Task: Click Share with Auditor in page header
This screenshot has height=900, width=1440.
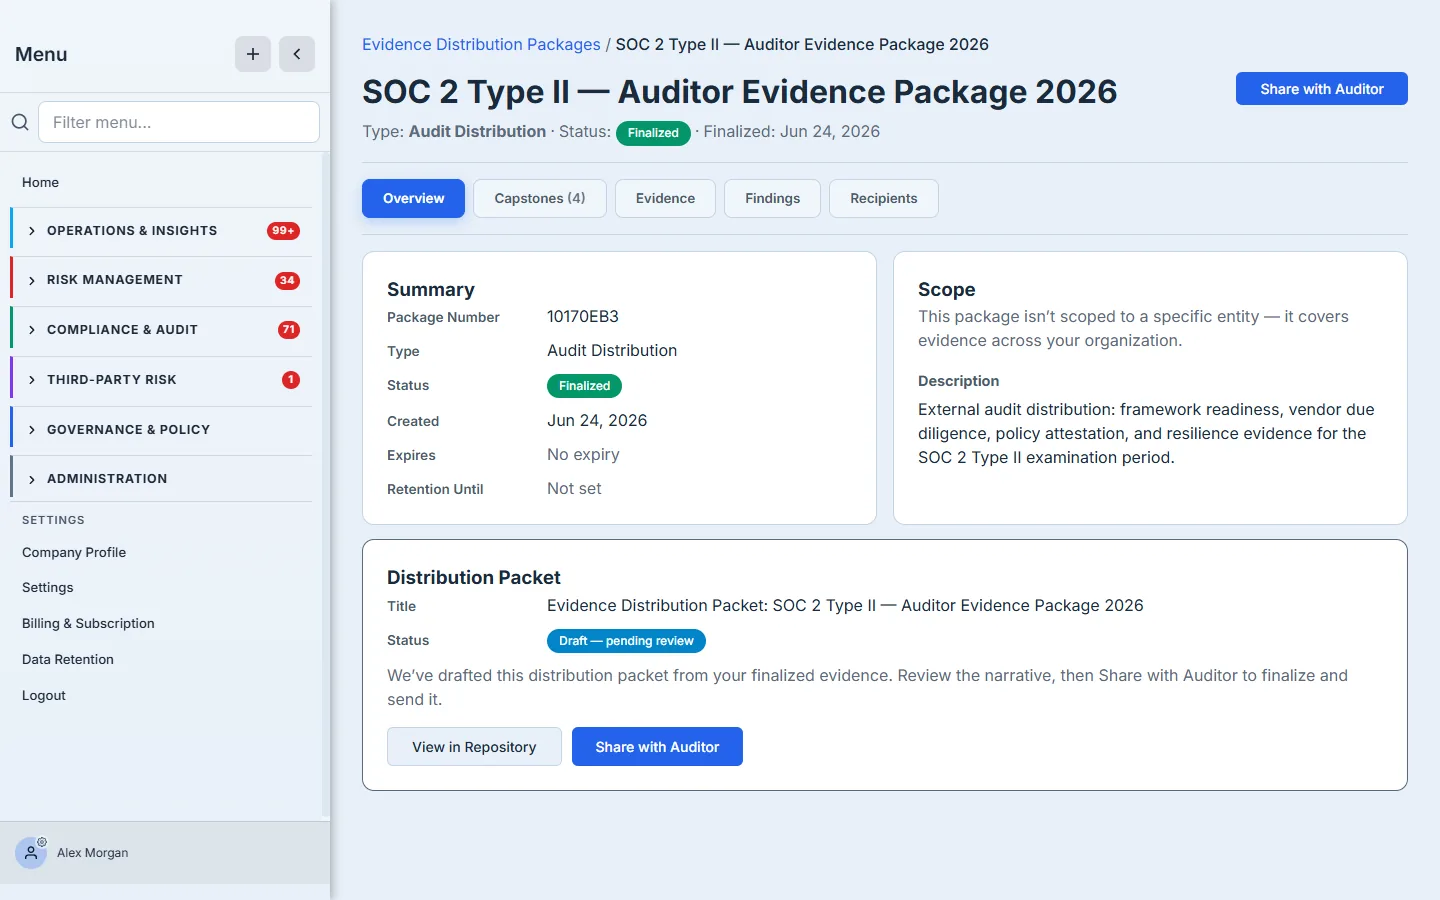Action: point(1322,89)
